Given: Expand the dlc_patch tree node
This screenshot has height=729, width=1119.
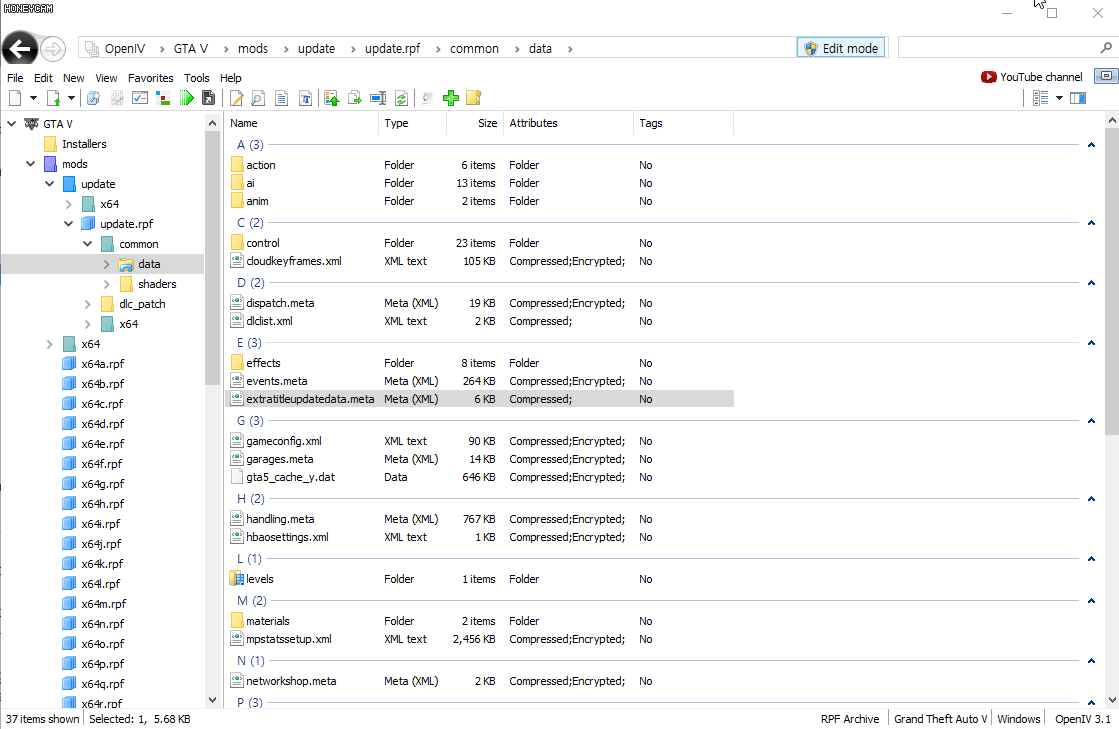Looking at the screenshot, I should (x=88, y=304).
